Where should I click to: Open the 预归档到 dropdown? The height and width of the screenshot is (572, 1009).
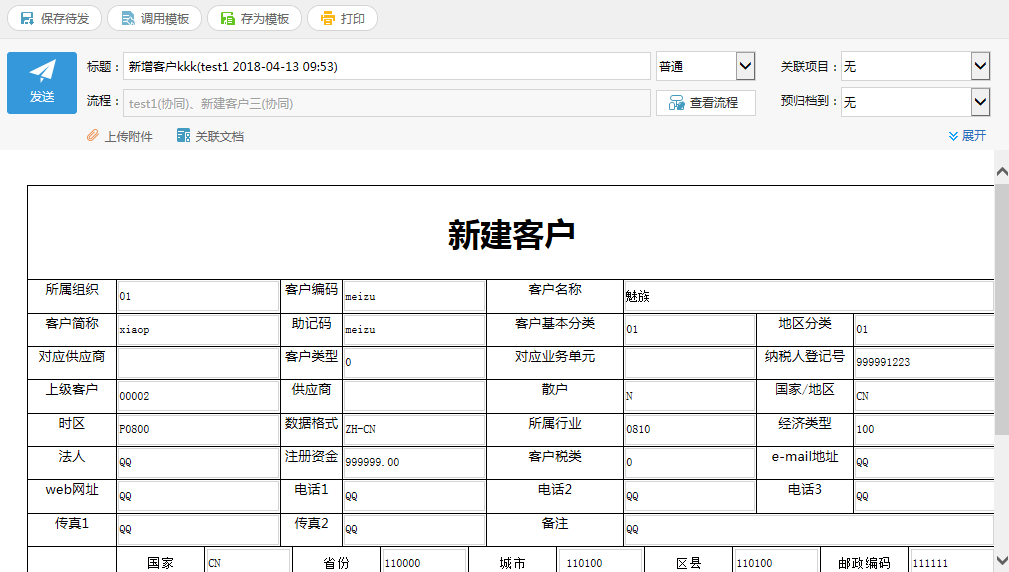915,102
